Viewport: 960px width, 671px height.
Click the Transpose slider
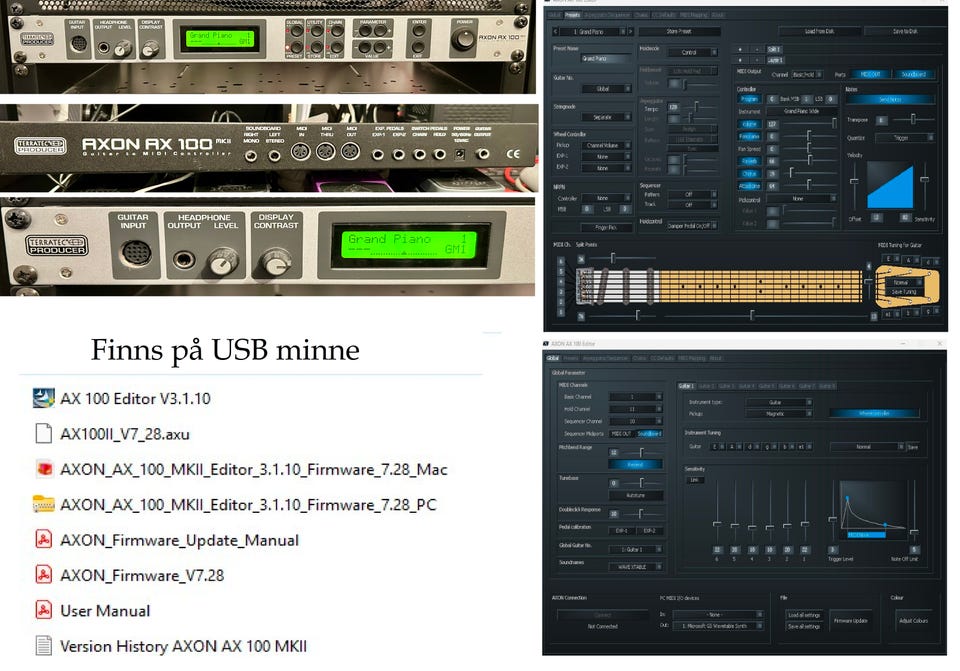pyautogui.click(x=913, y=119)
